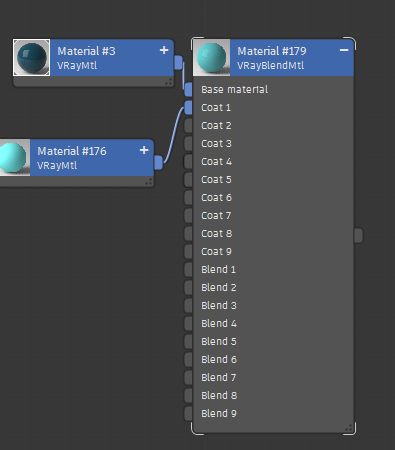
Task: Click the Coat 5 input socket
Action: (x=188, y=180)
